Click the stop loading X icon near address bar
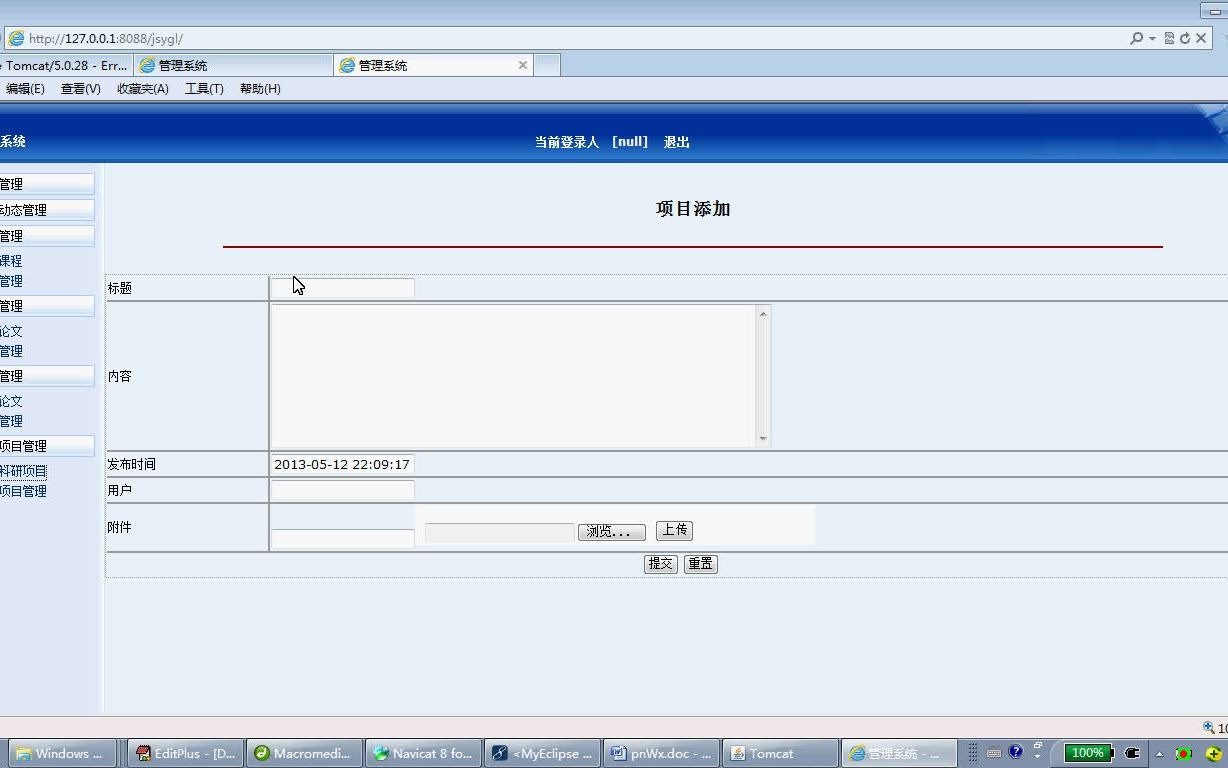The height and width of the screenshot is (768, 1228). coord(1201,38)
